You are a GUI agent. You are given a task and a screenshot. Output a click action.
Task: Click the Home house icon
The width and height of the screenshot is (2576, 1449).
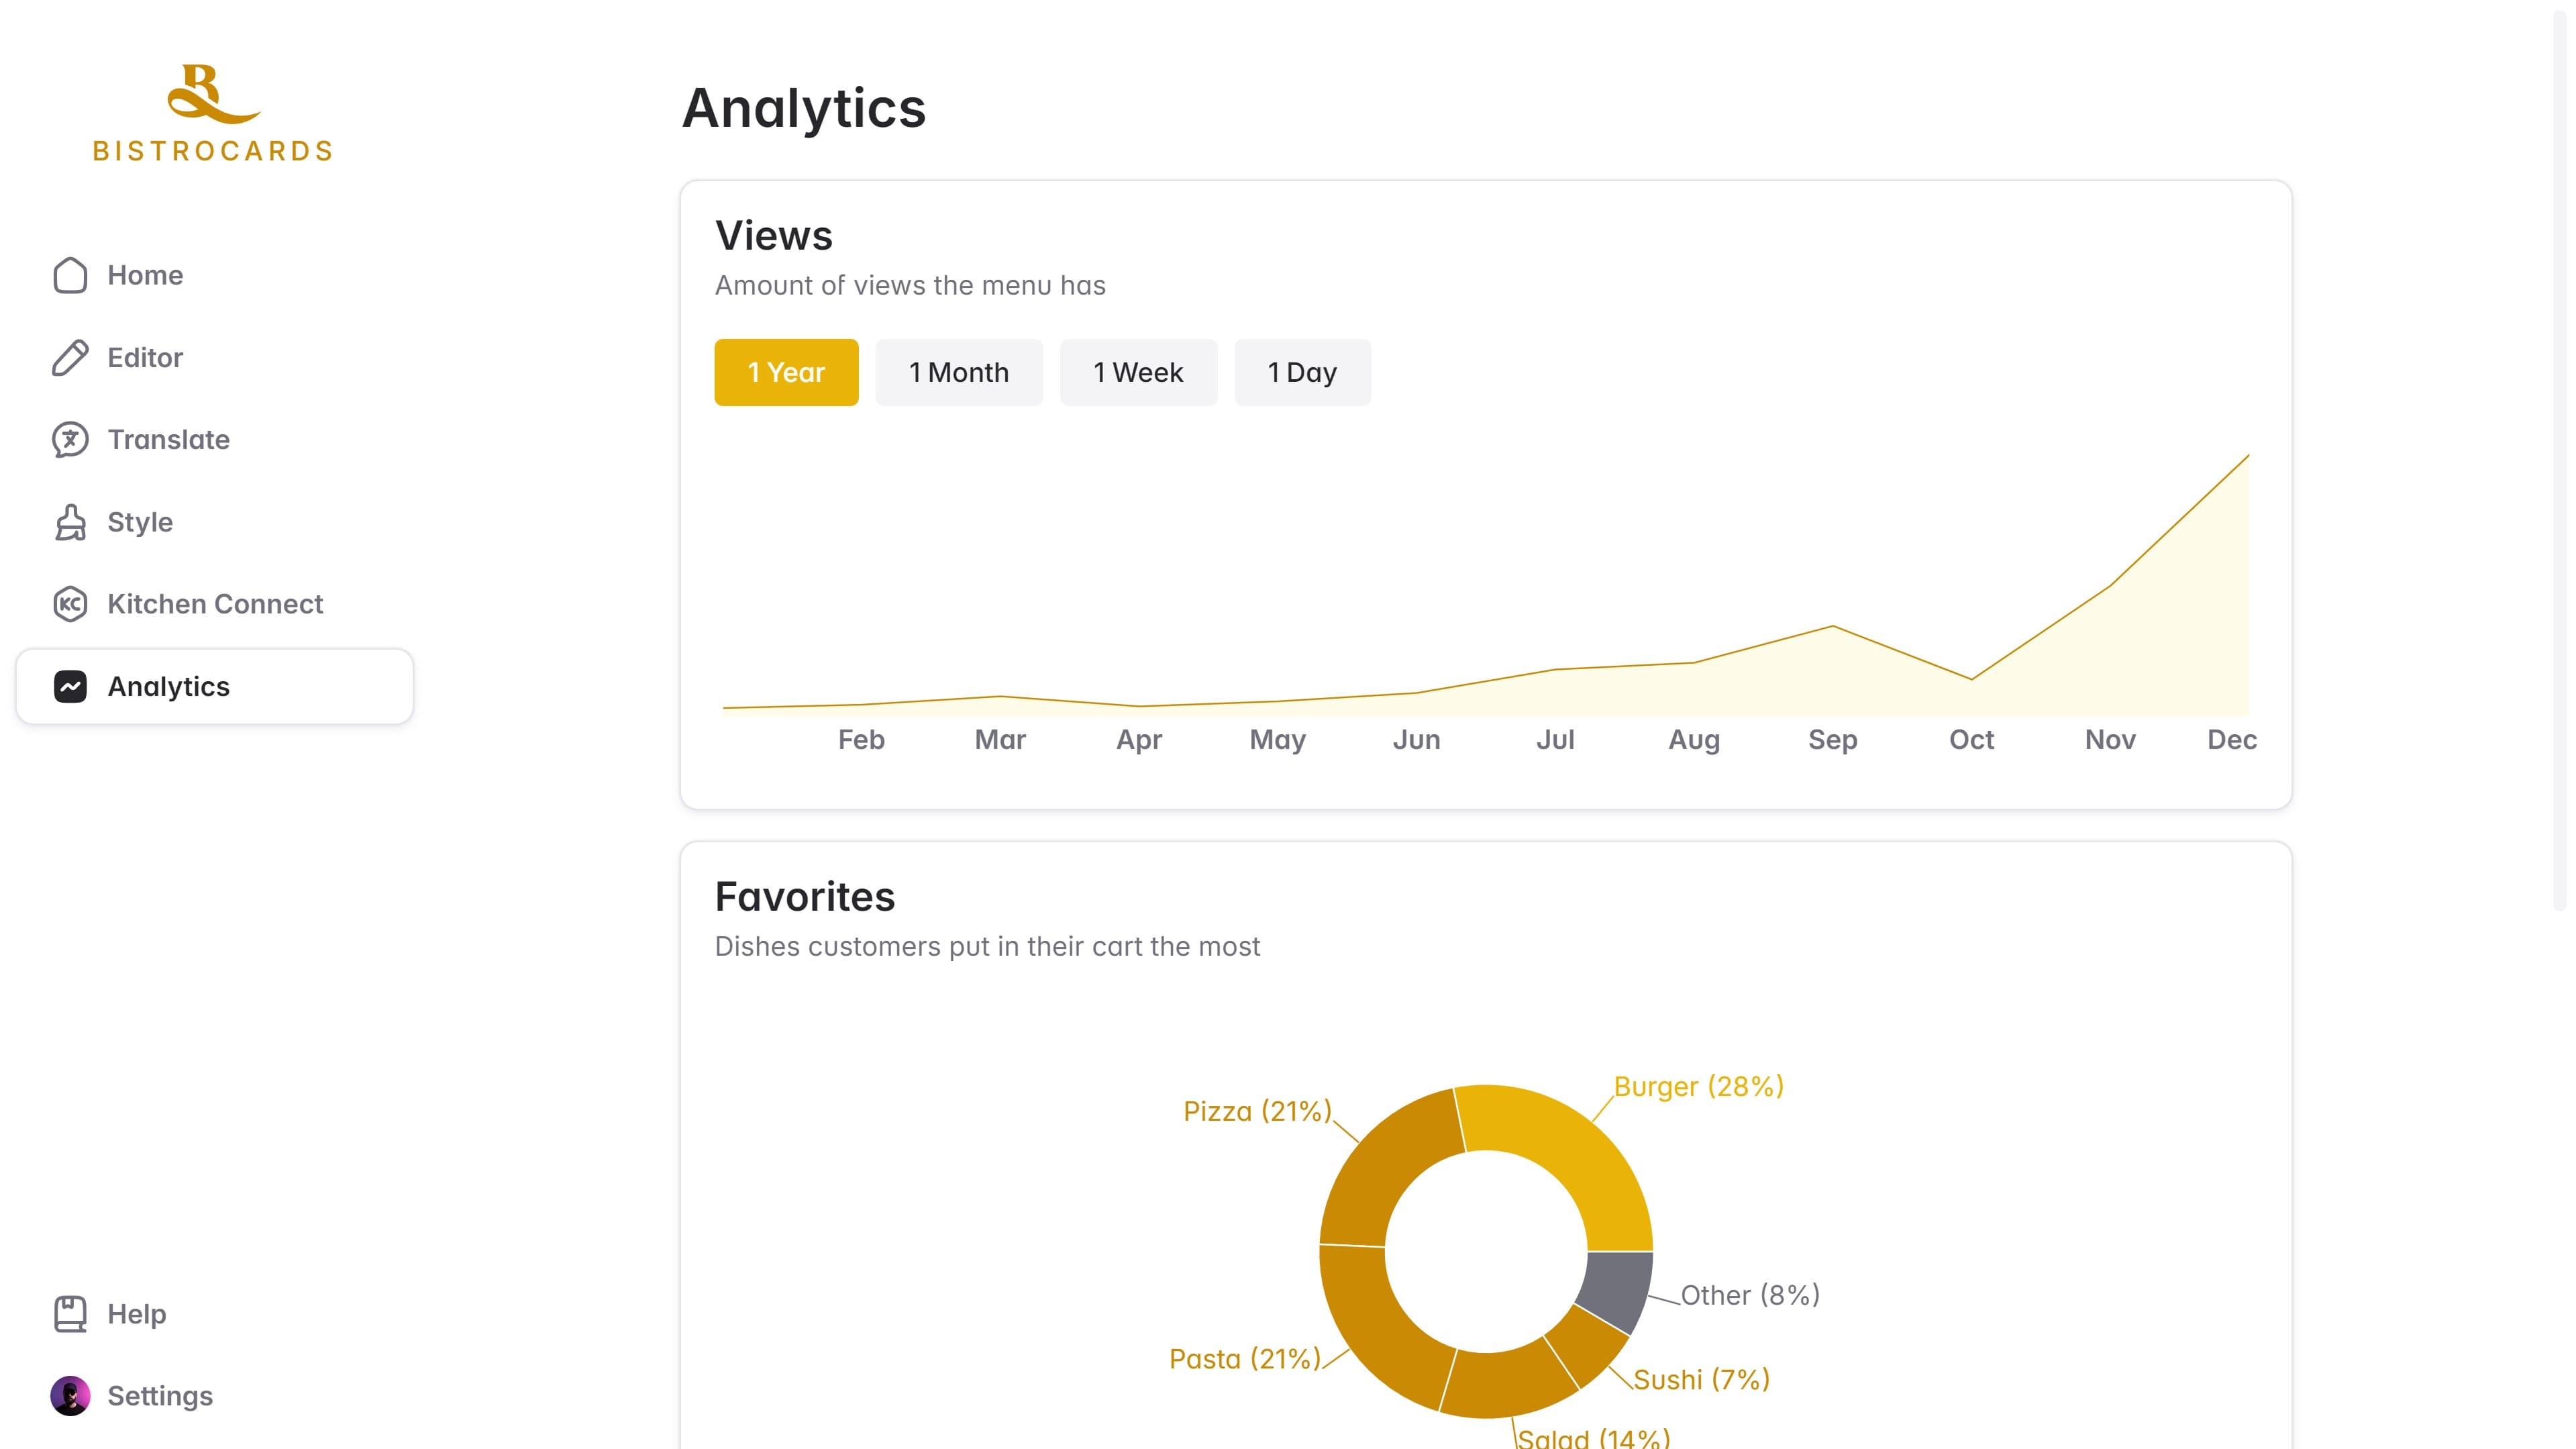click(x=70, y=275)
